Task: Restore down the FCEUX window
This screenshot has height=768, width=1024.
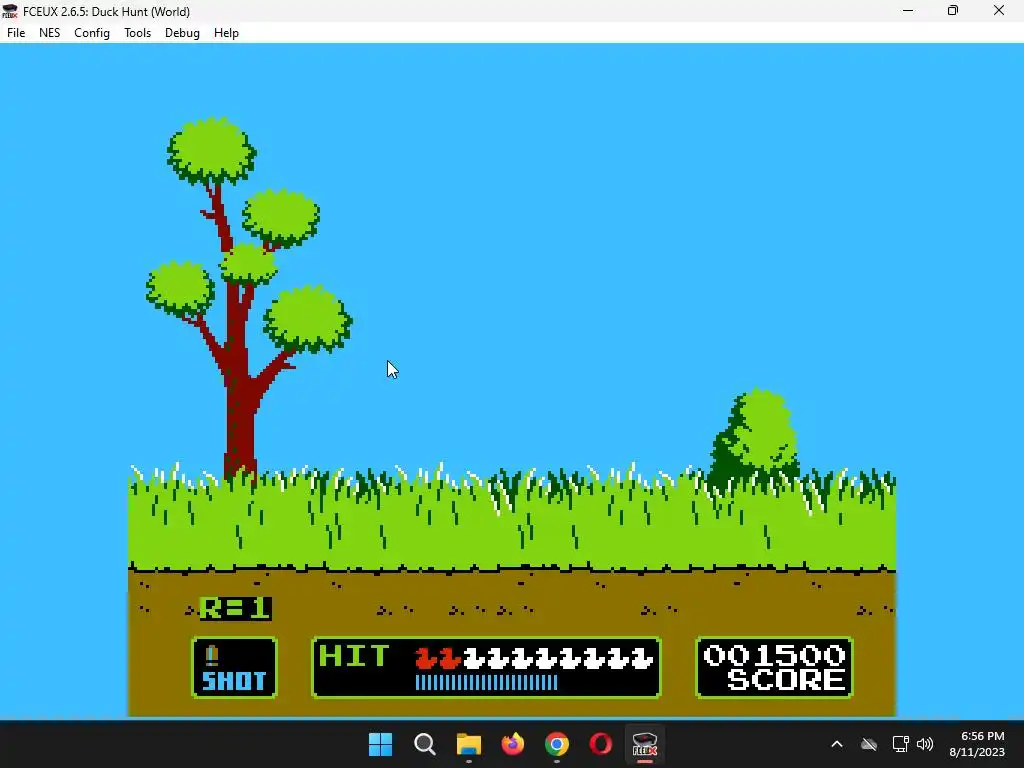Action: (953, 11)
